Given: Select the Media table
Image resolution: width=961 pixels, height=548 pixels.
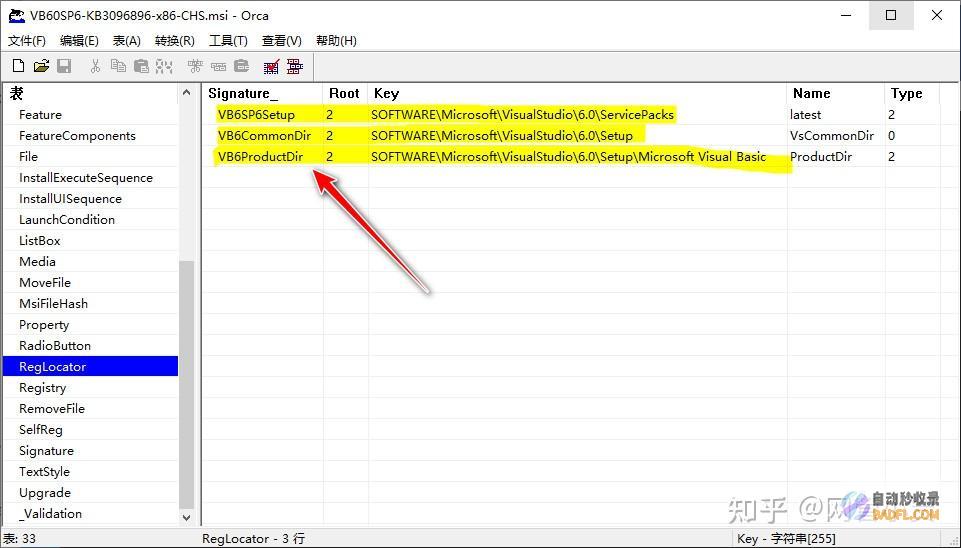Looking at the screenshot, I should point(37,262).
